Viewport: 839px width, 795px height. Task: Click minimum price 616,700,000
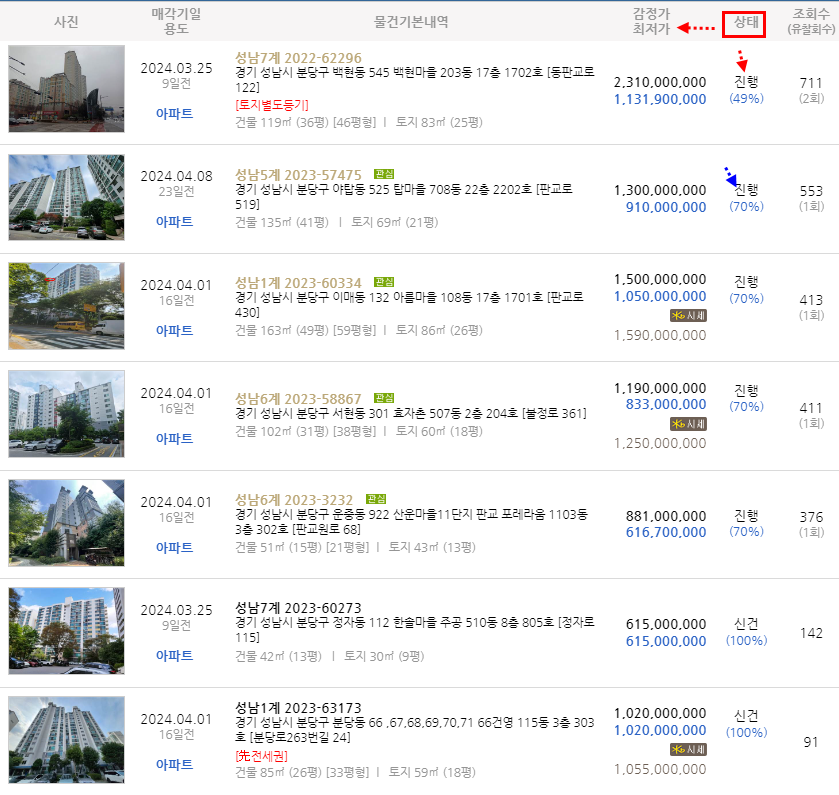point(666,532)
